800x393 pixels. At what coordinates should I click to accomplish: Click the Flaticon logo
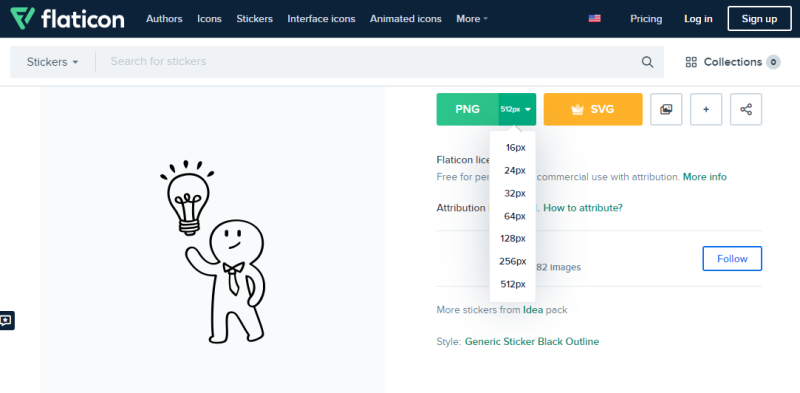[x=67, y=19]
